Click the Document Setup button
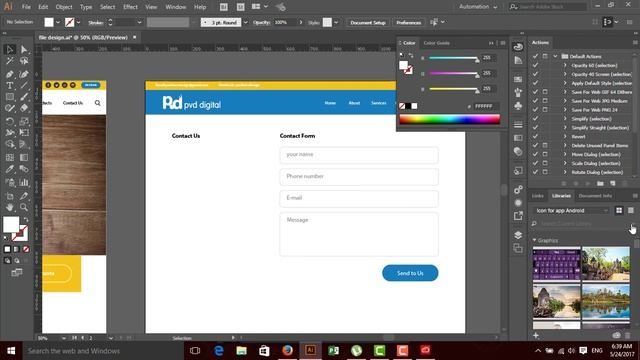This screenshot has width=640, height=360. point(368,22)
